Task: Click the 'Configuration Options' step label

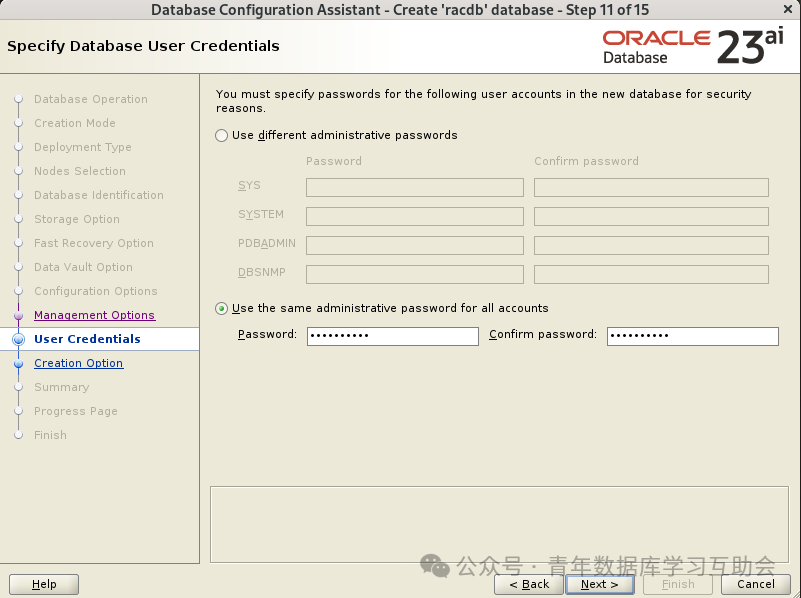Action: (x=96, y=291)
